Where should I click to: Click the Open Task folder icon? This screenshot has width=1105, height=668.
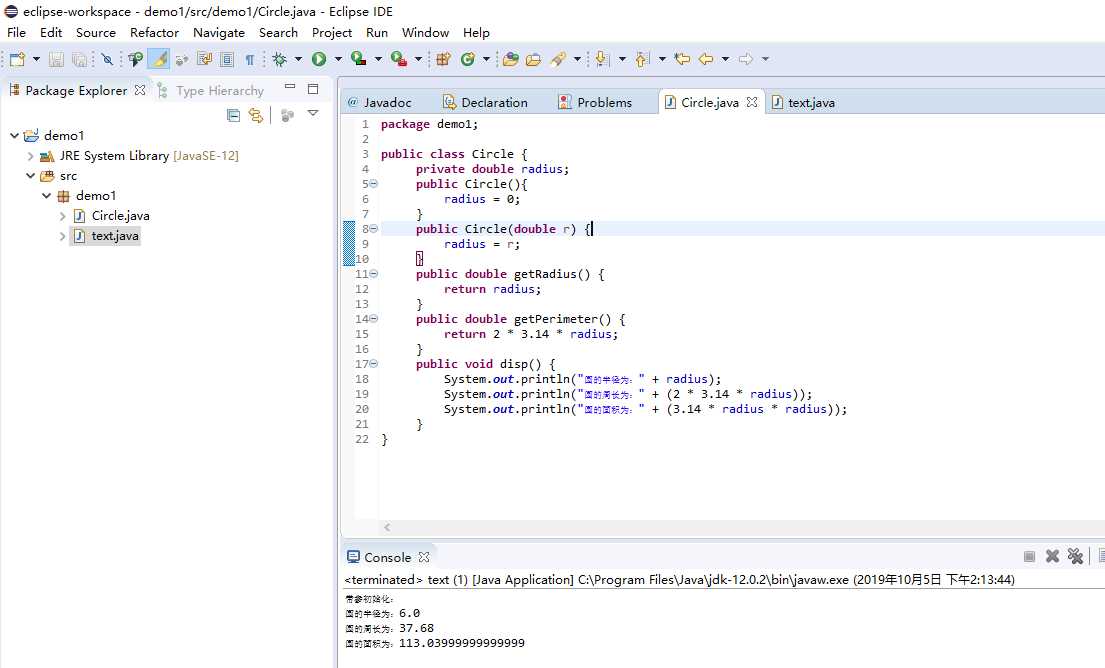pyautogui.click(x=533, y=59)
